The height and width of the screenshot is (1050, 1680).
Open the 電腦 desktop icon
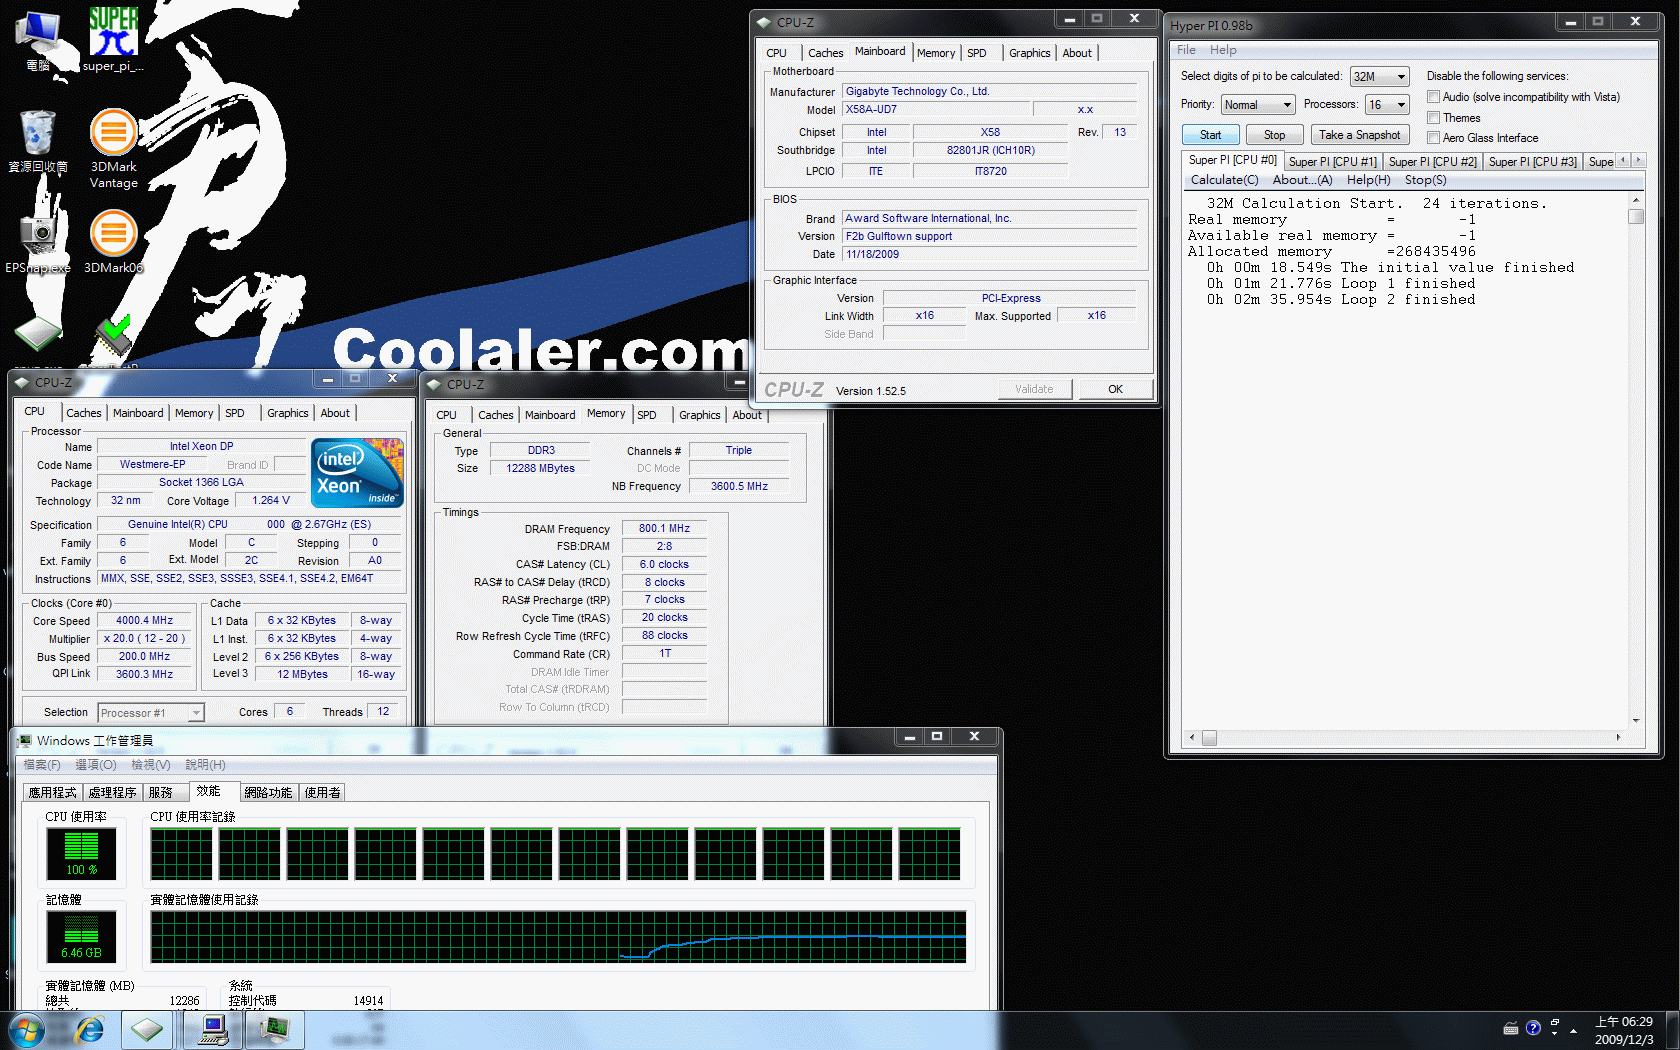tap(38, 40)
